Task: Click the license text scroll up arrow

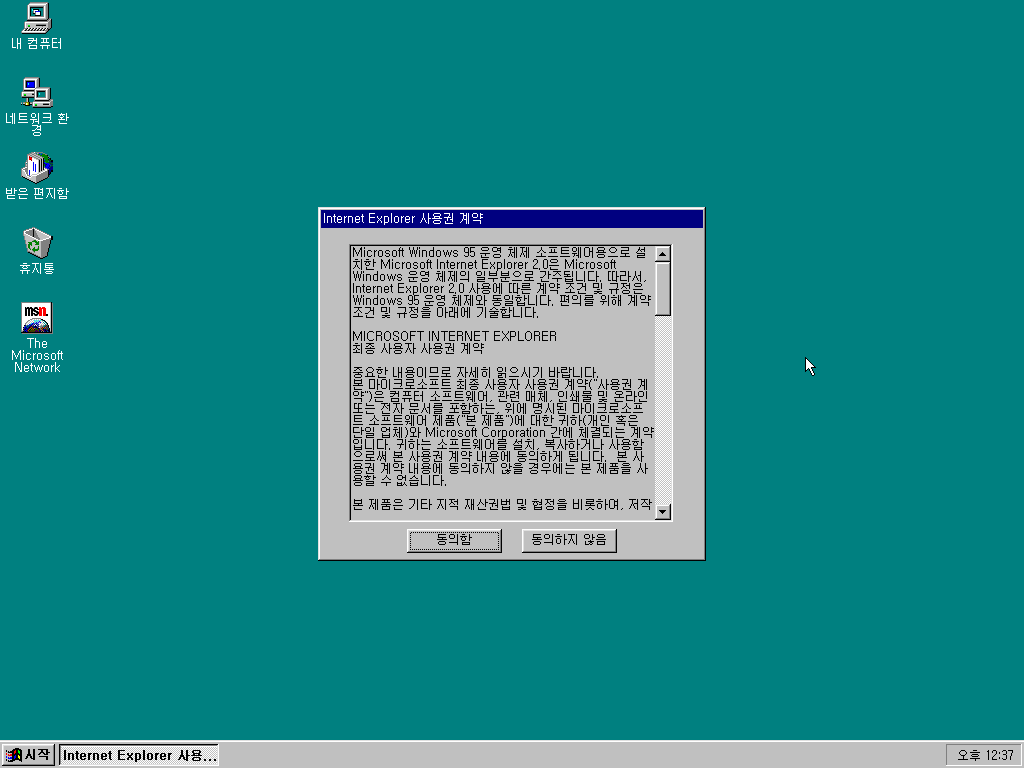Action: tap(663, 254)
